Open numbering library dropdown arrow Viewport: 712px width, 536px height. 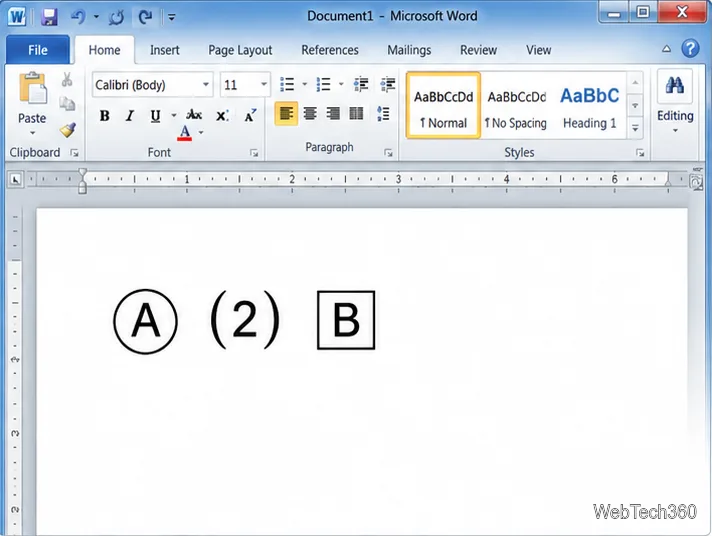[x=341, y=84]
